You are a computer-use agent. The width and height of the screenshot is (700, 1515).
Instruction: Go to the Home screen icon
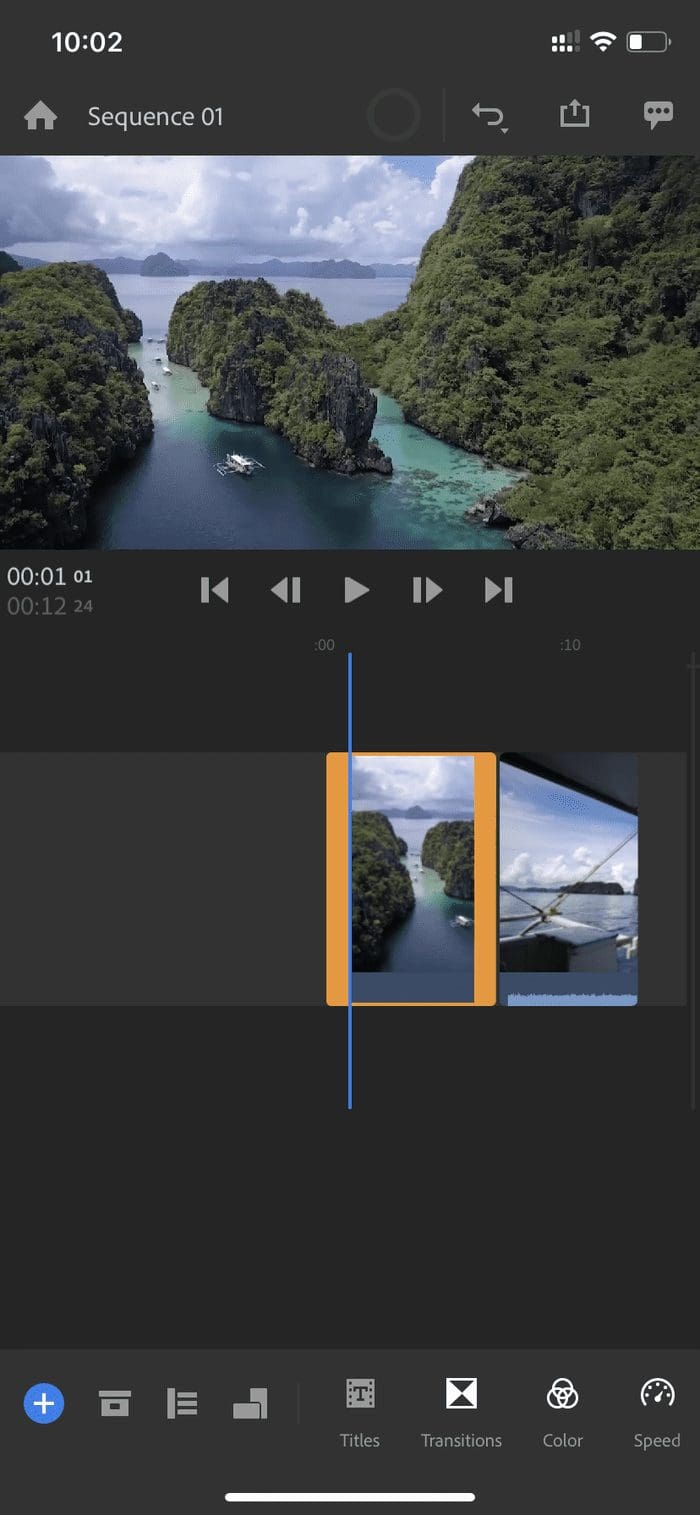[x=40, y=117]
